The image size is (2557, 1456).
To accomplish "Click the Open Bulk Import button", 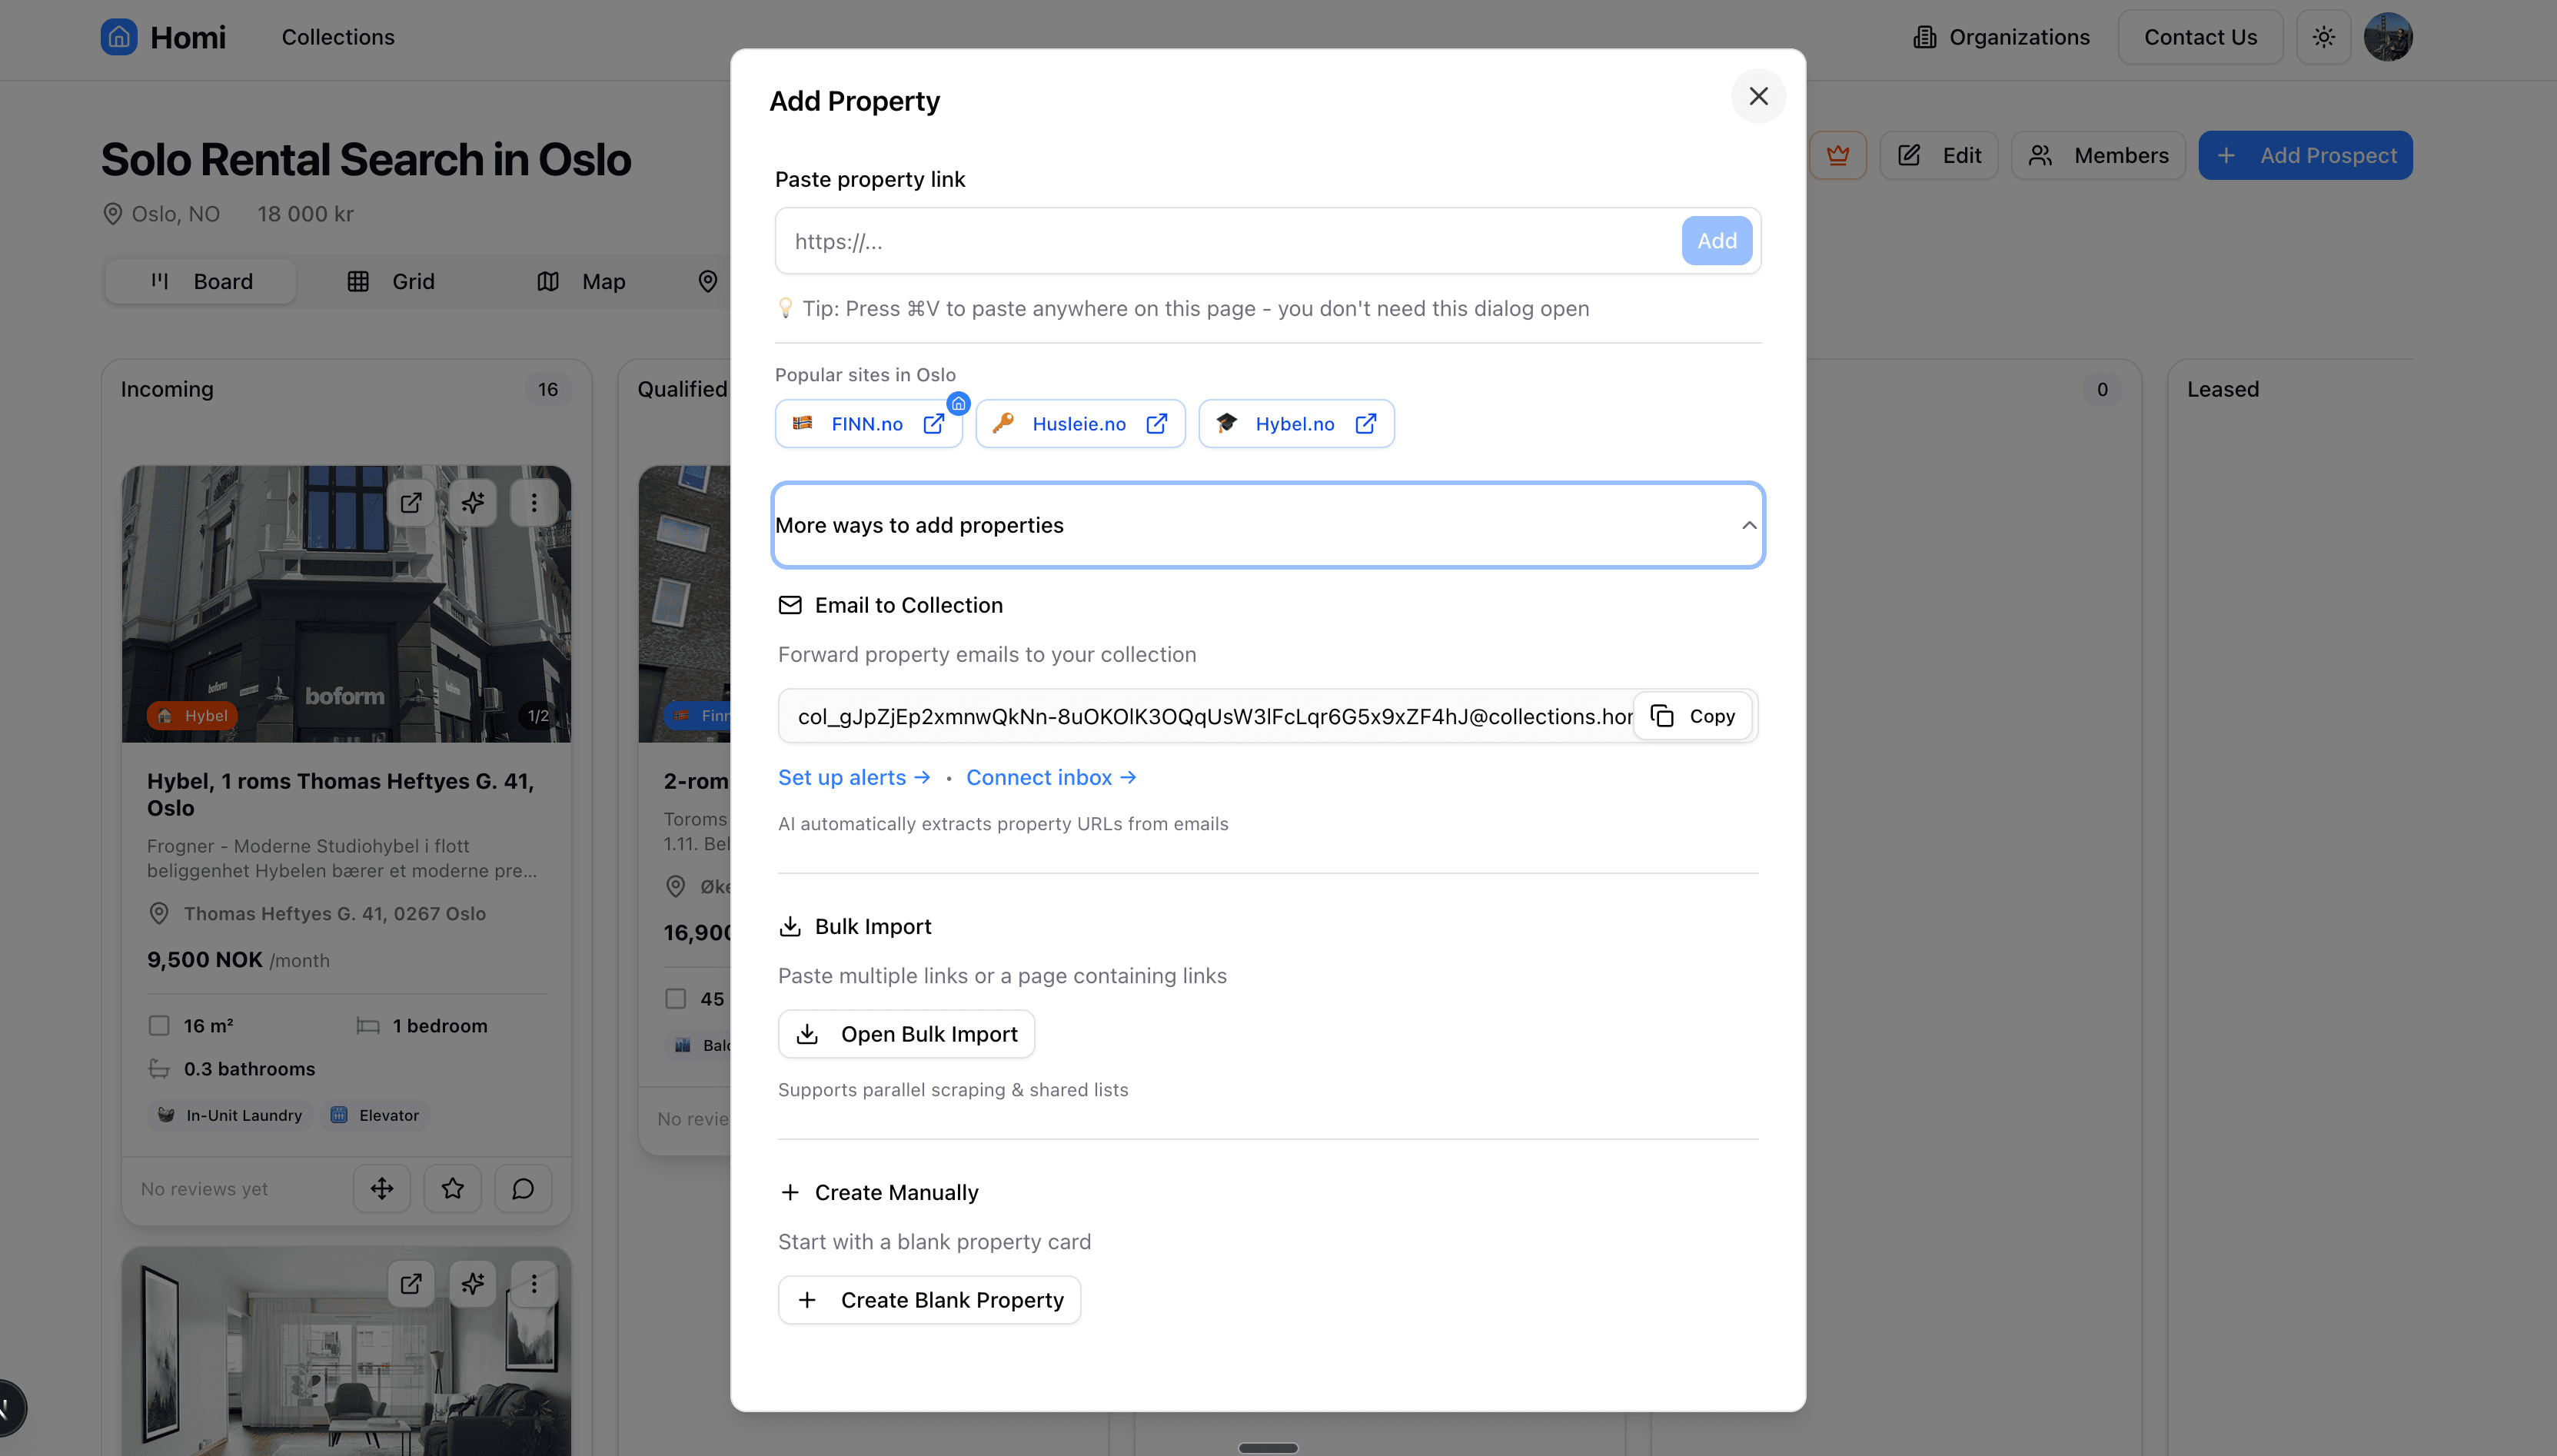I will pos(906,1034).
